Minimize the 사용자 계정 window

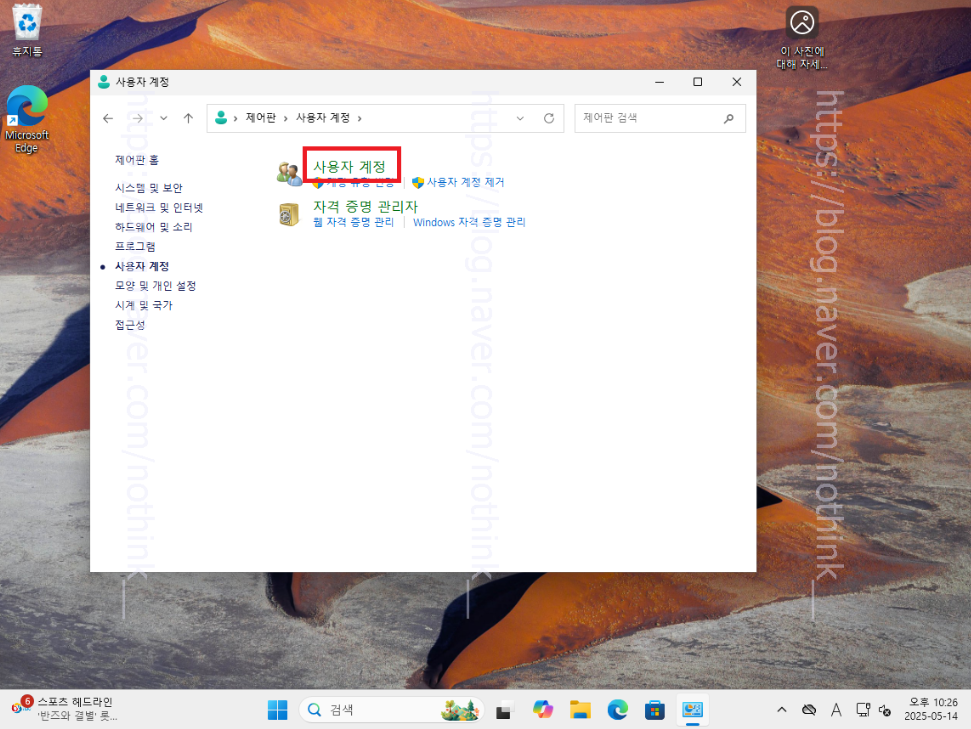[x=660, y=82]
